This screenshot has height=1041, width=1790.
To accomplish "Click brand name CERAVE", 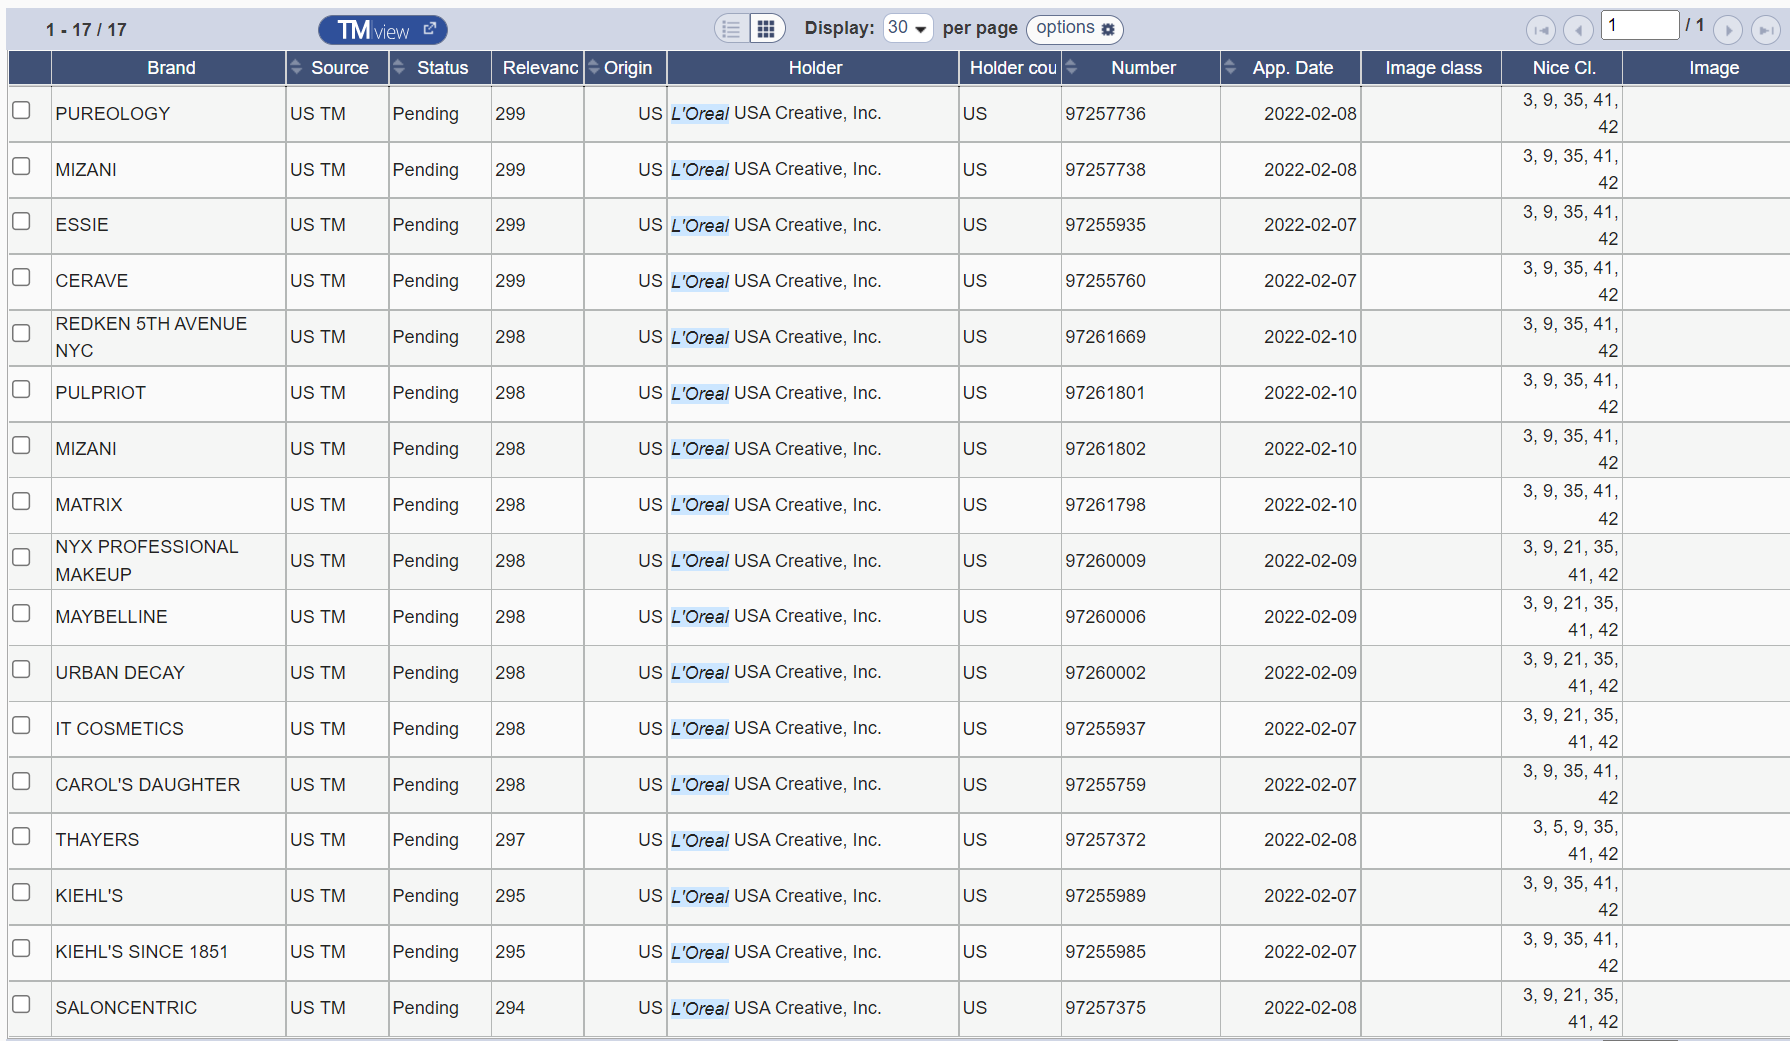I will coord(92,281).
